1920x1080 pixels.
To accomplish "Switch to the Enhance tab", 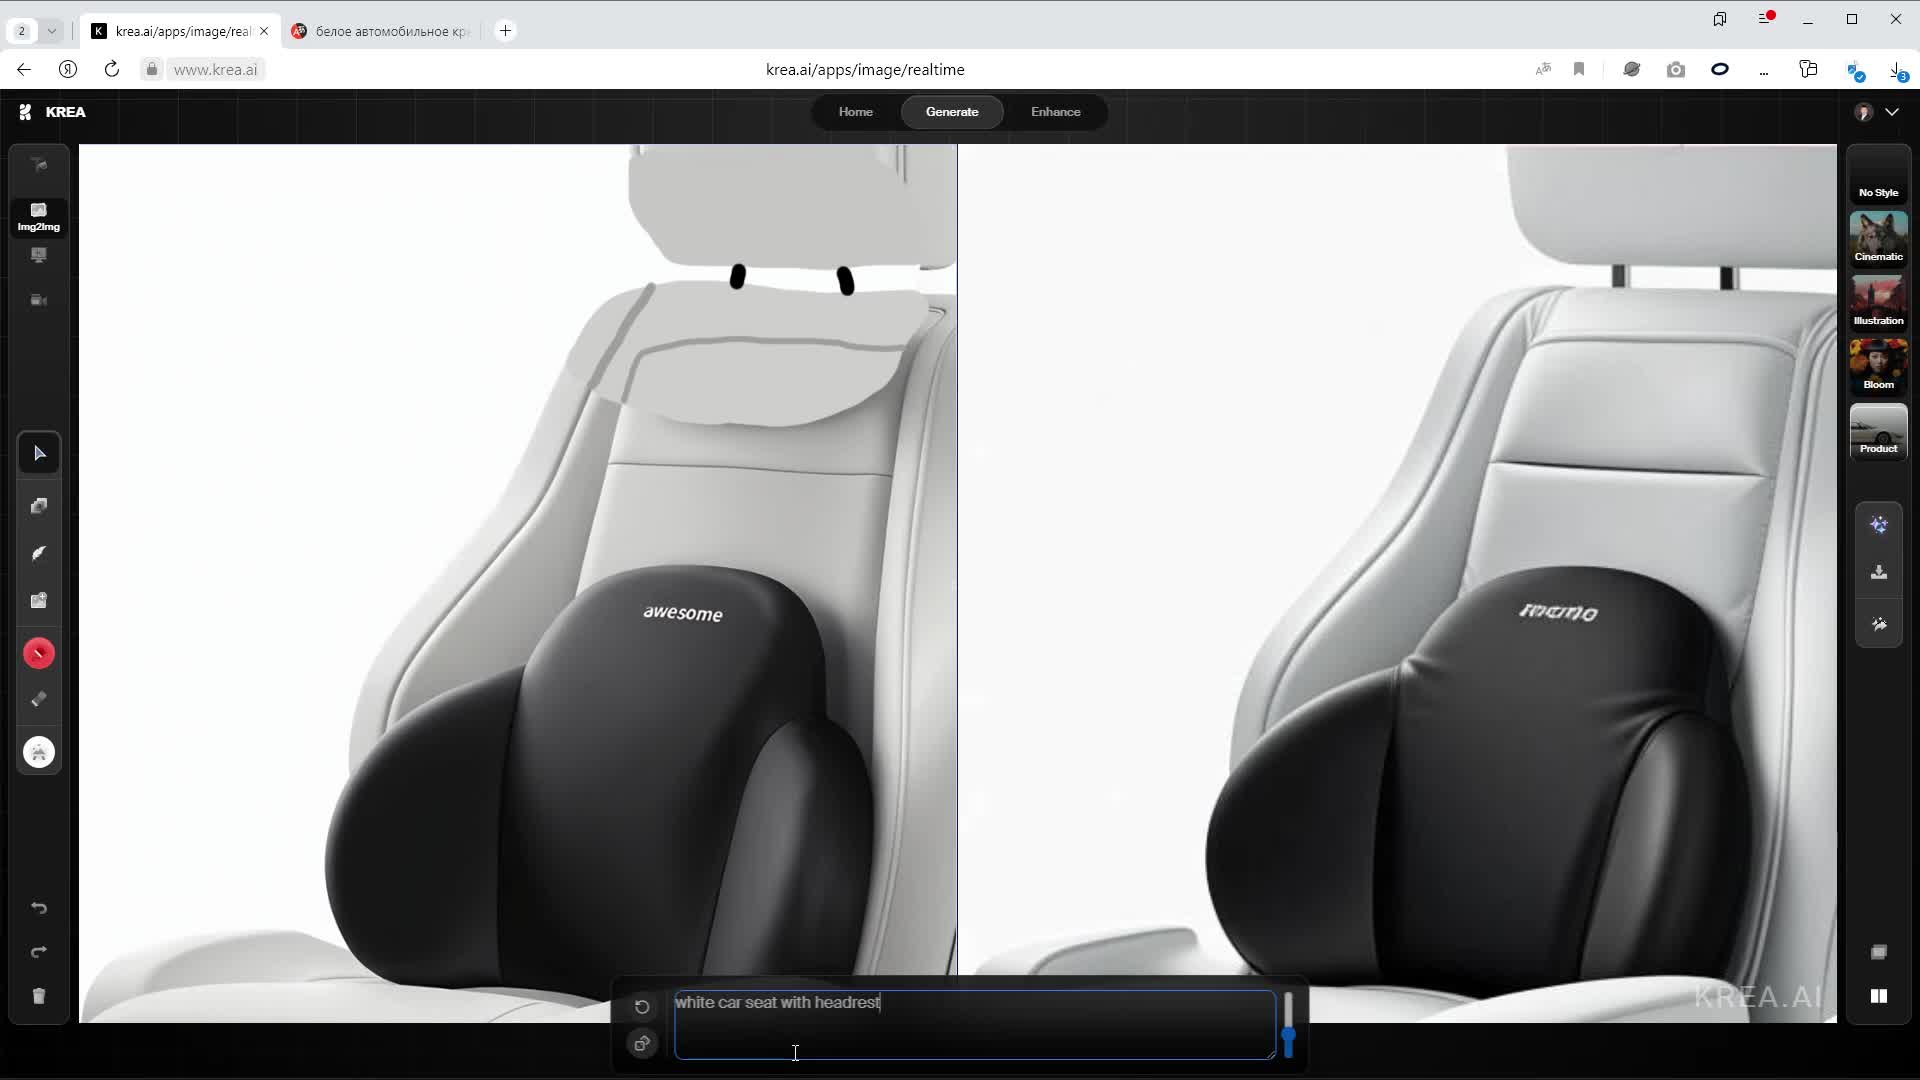I will [1055, 112].
